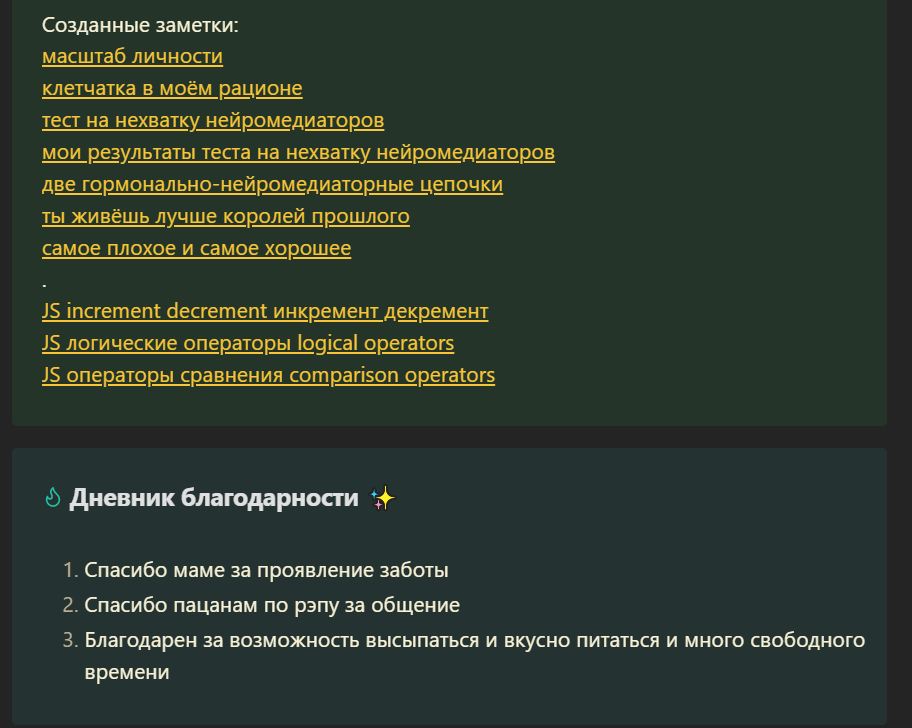Open «JS логические операторы logical operators» link

click(x=248, y=343)
